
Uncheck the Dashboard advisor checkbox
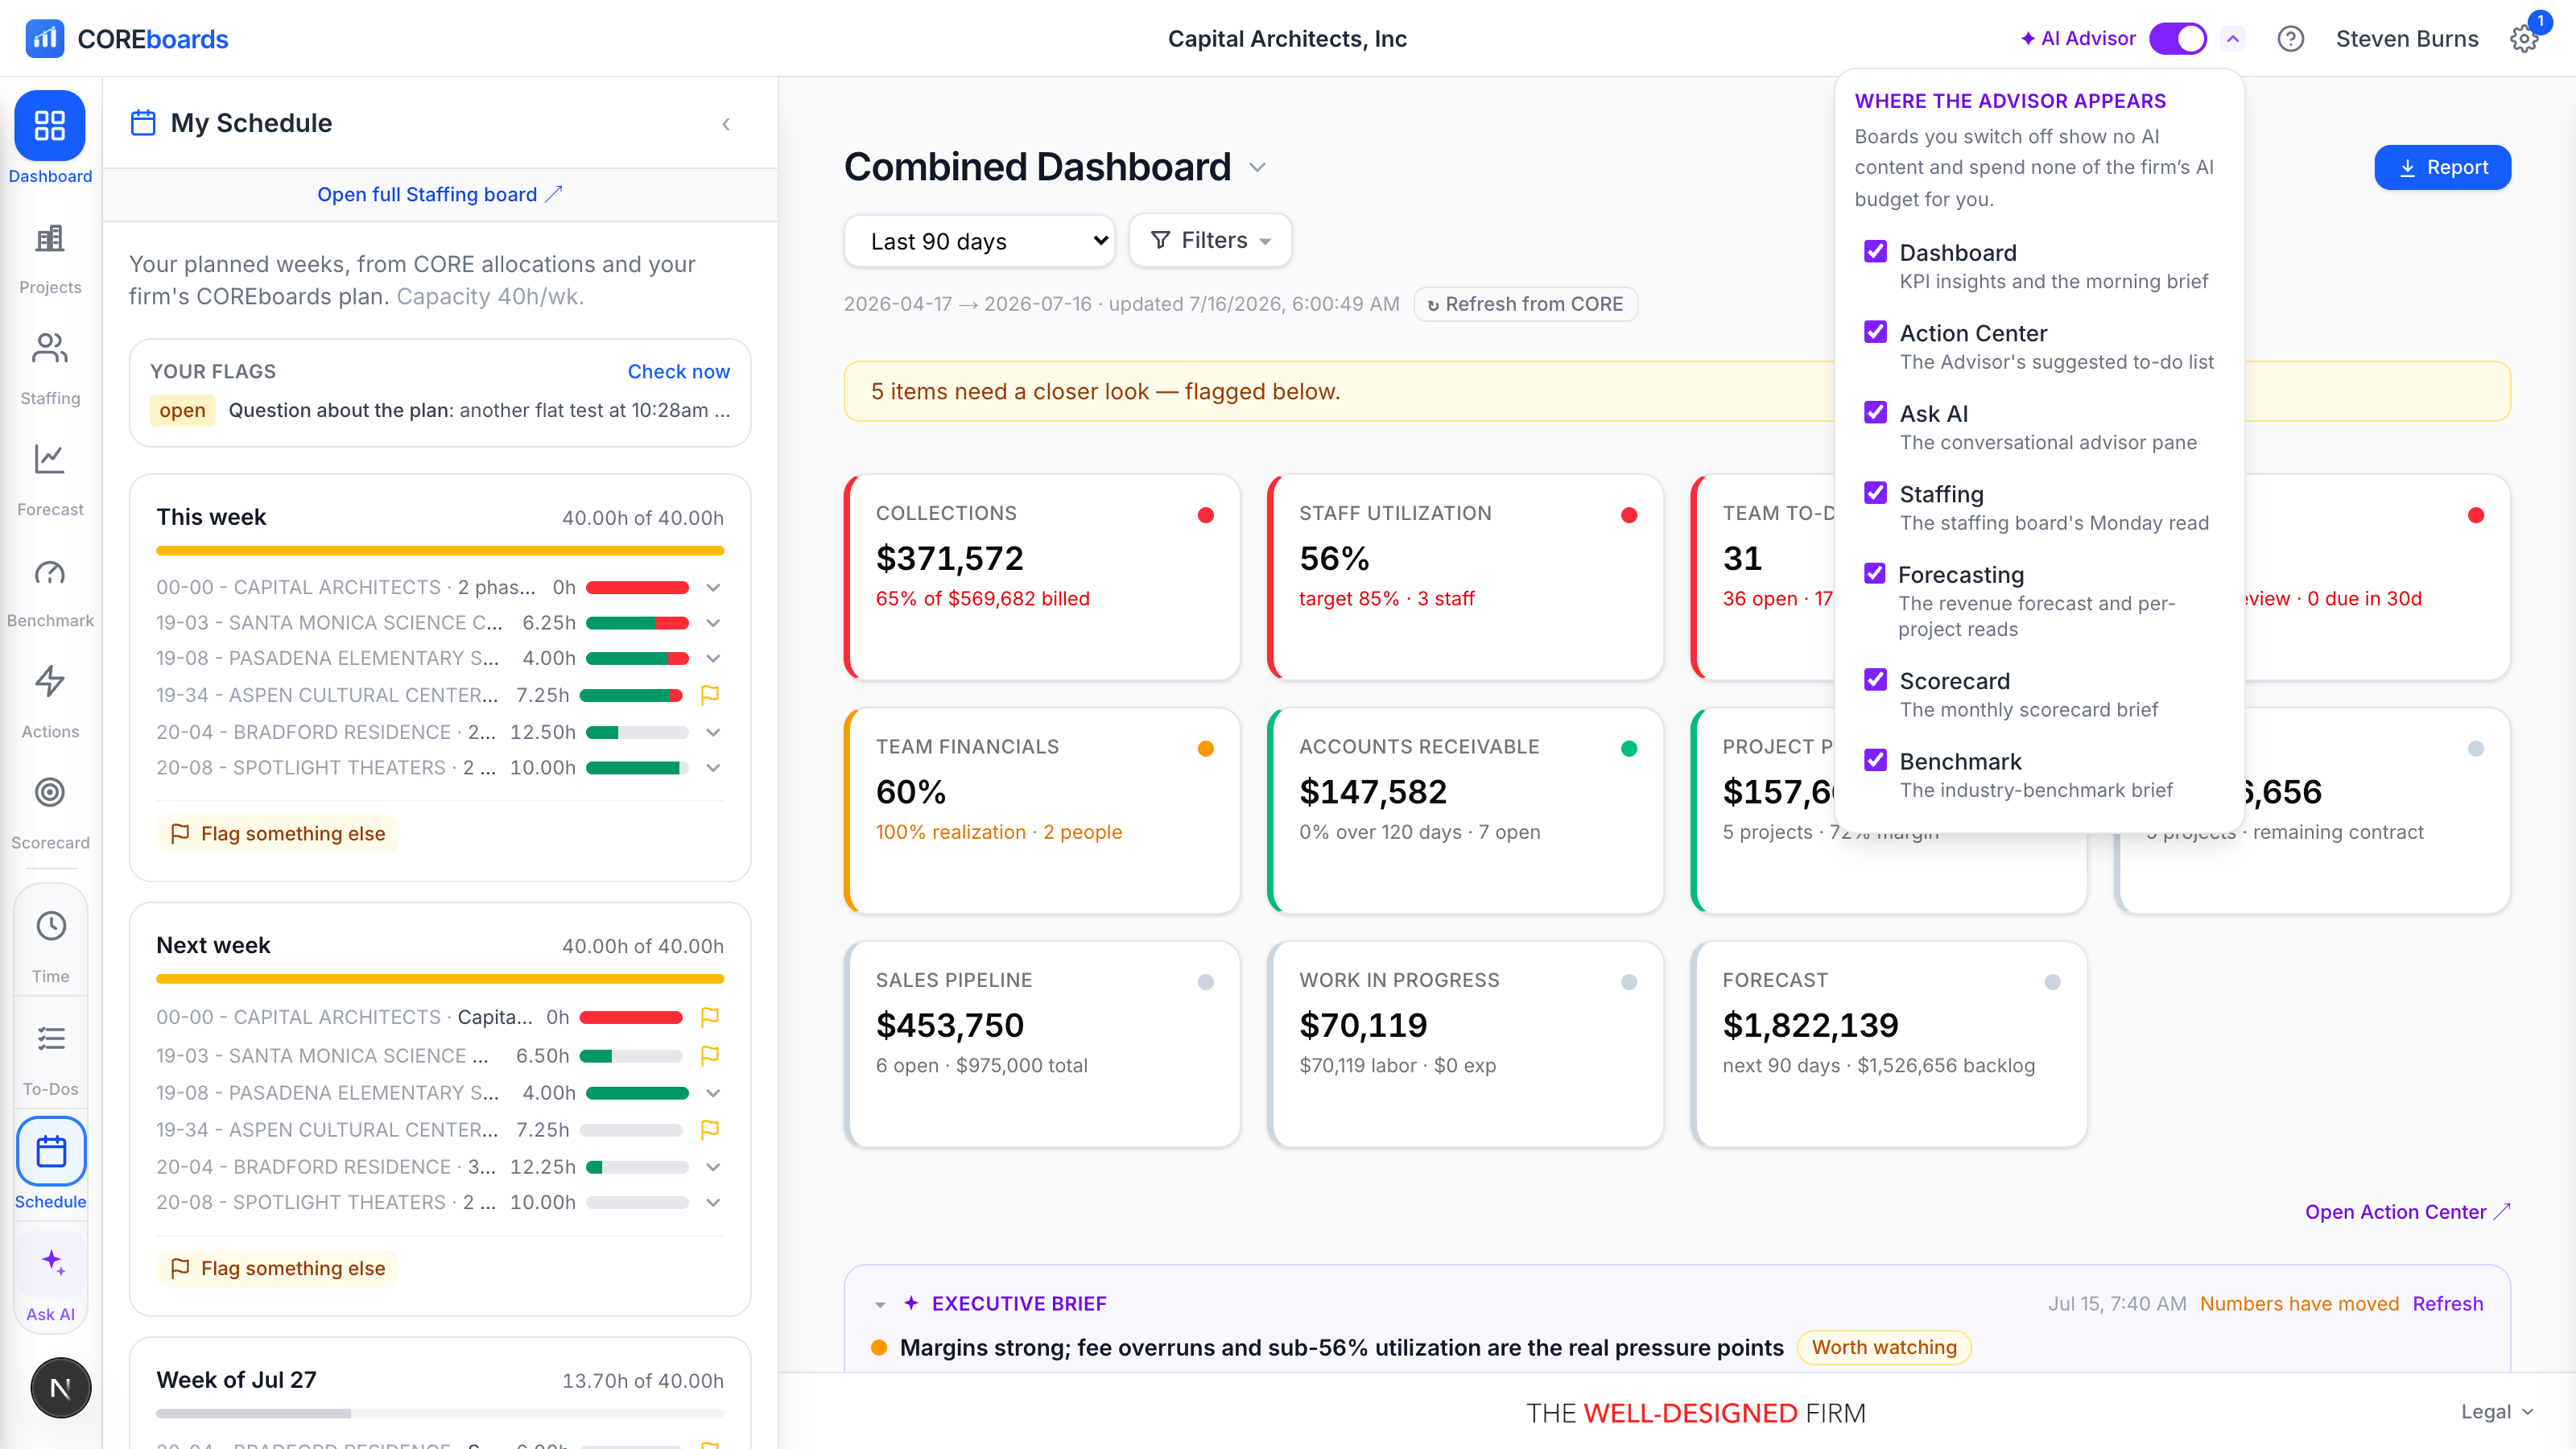[1875, 252]
